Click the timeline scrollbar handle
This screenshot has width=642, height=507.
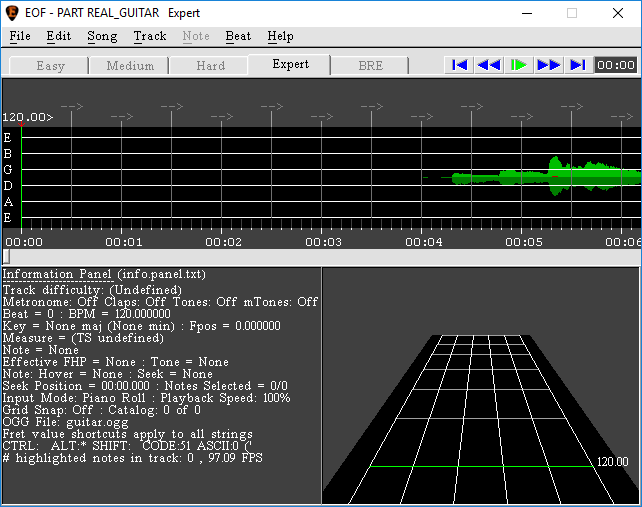(x=7, y=257)
